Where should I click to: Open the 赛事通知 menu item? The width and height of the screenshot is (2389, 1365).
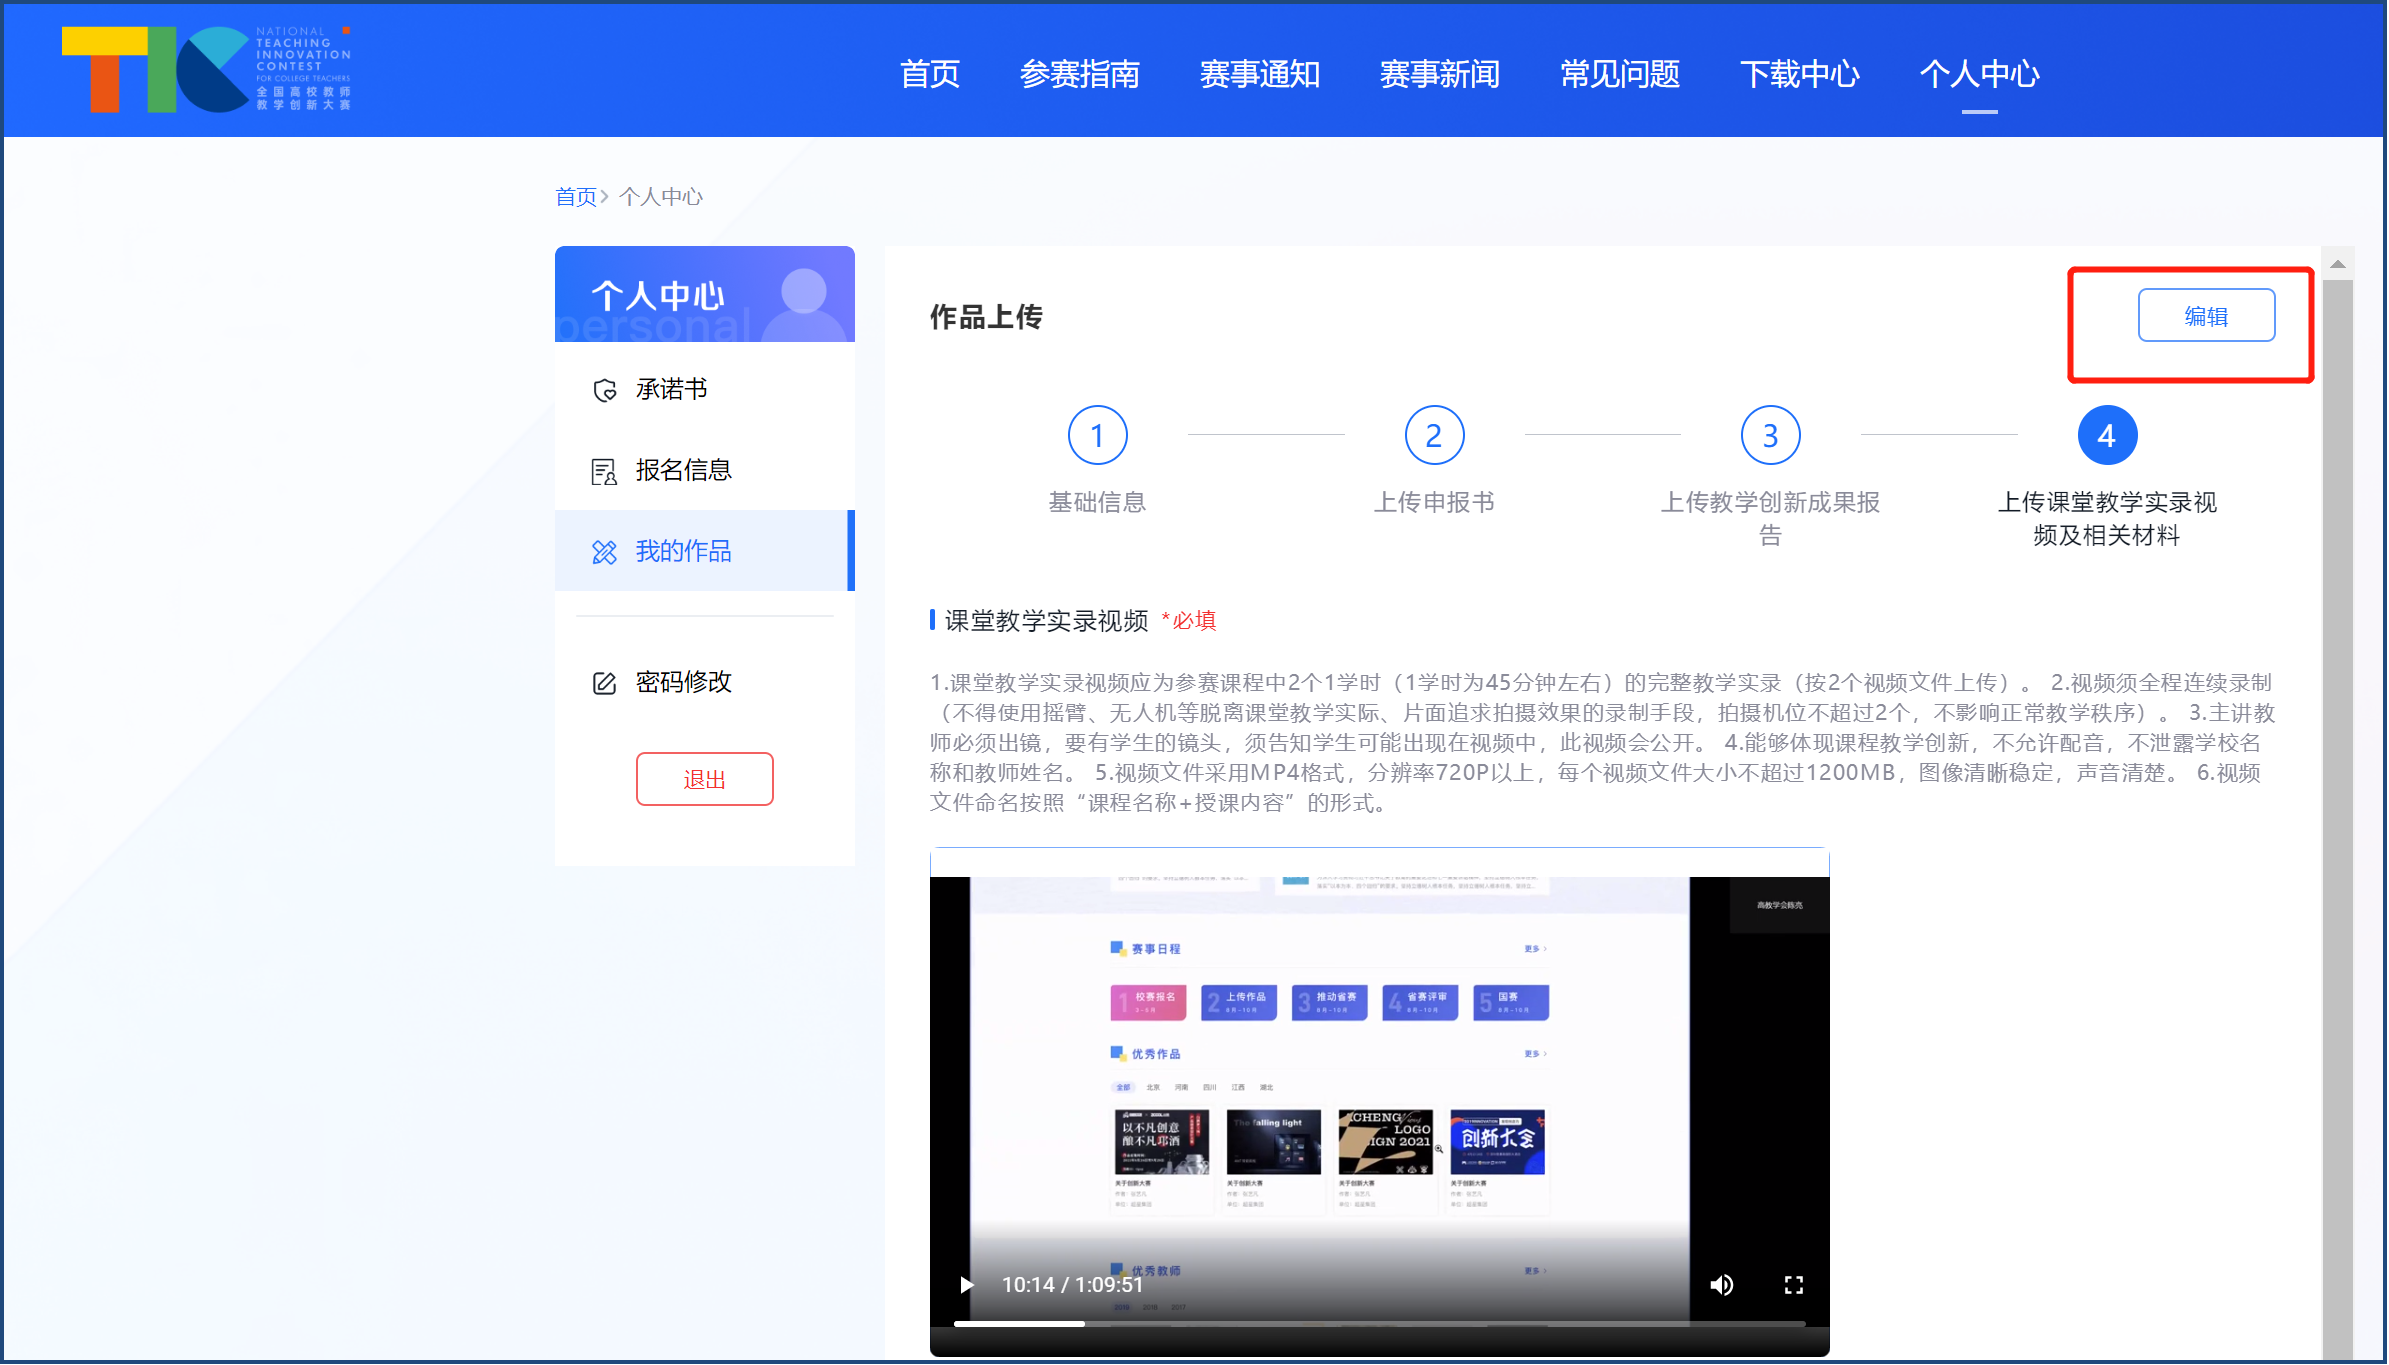point(1260,75)
